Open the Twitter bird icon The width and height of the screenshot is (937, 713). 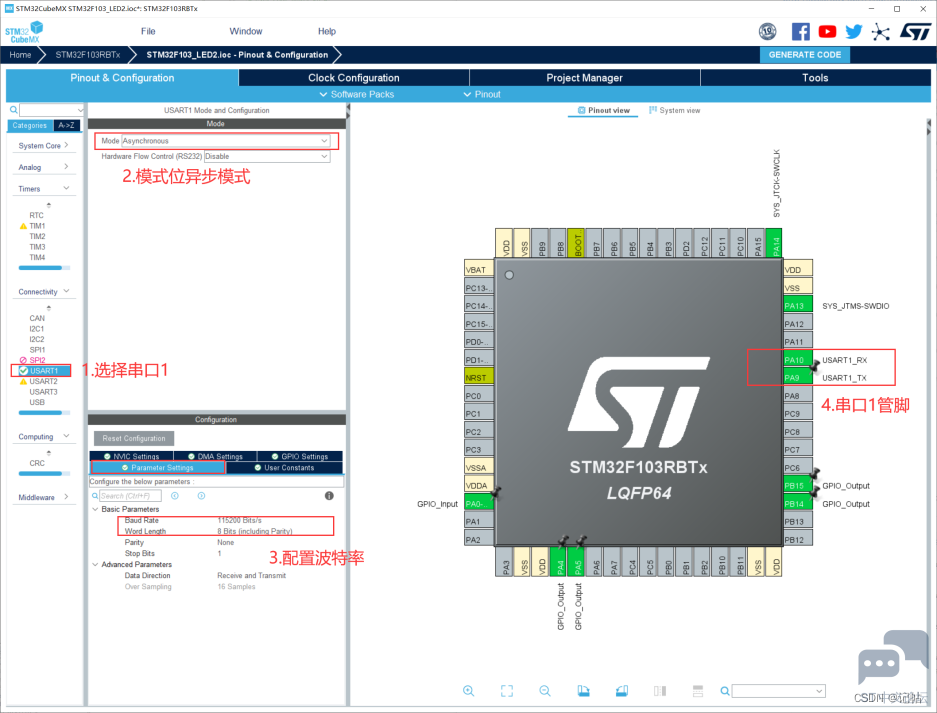coord(854,32)
